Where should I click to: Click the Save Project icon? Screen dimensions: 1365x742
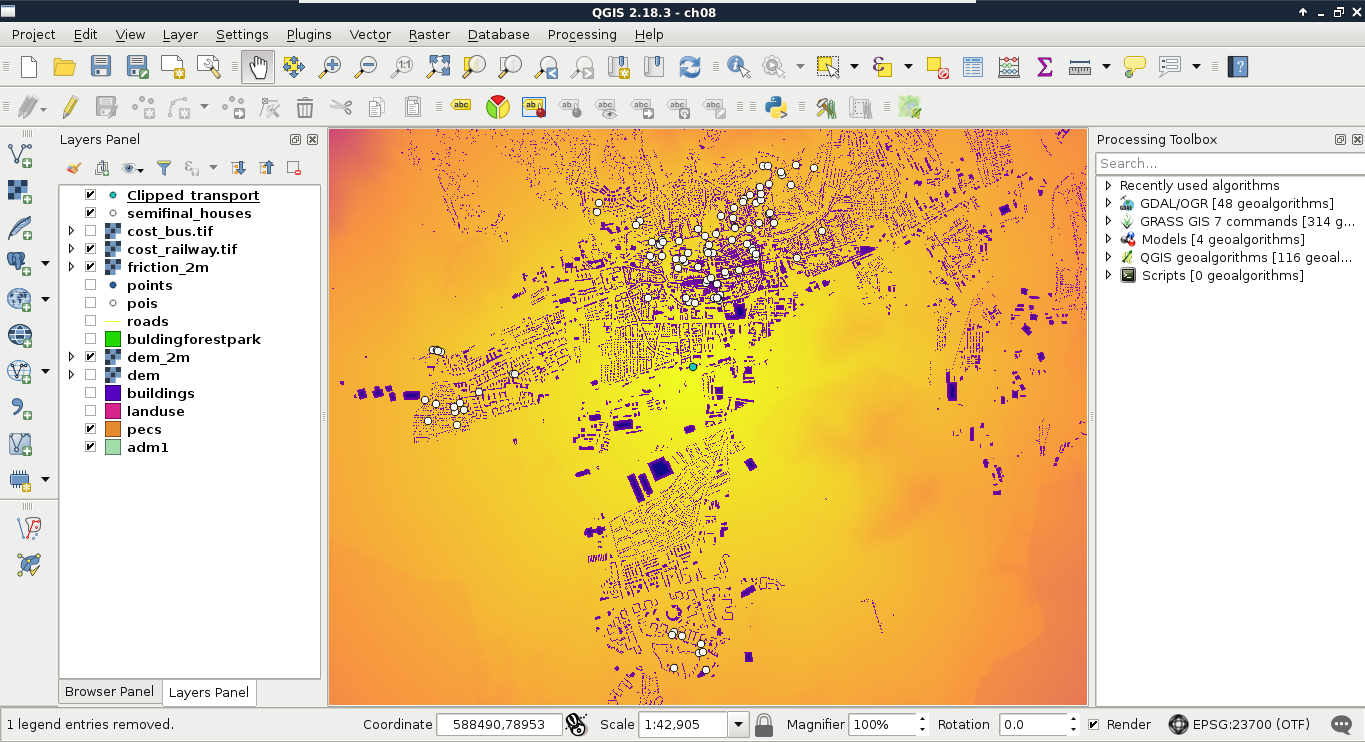pos(101,67)
